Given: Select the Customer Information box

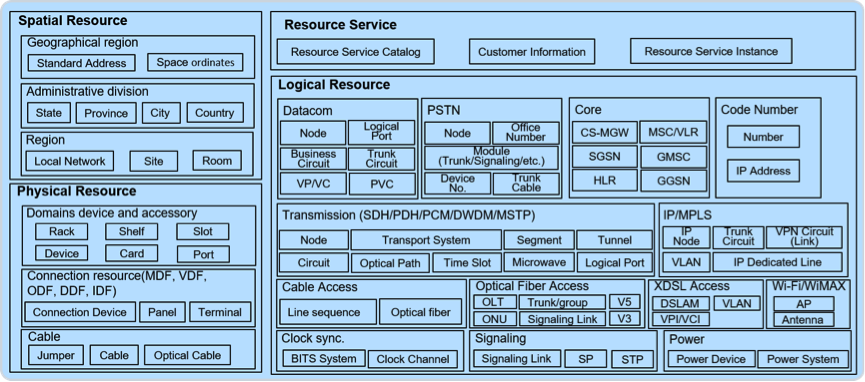Looking at the screenshot, I should click(x=532, y=52).
